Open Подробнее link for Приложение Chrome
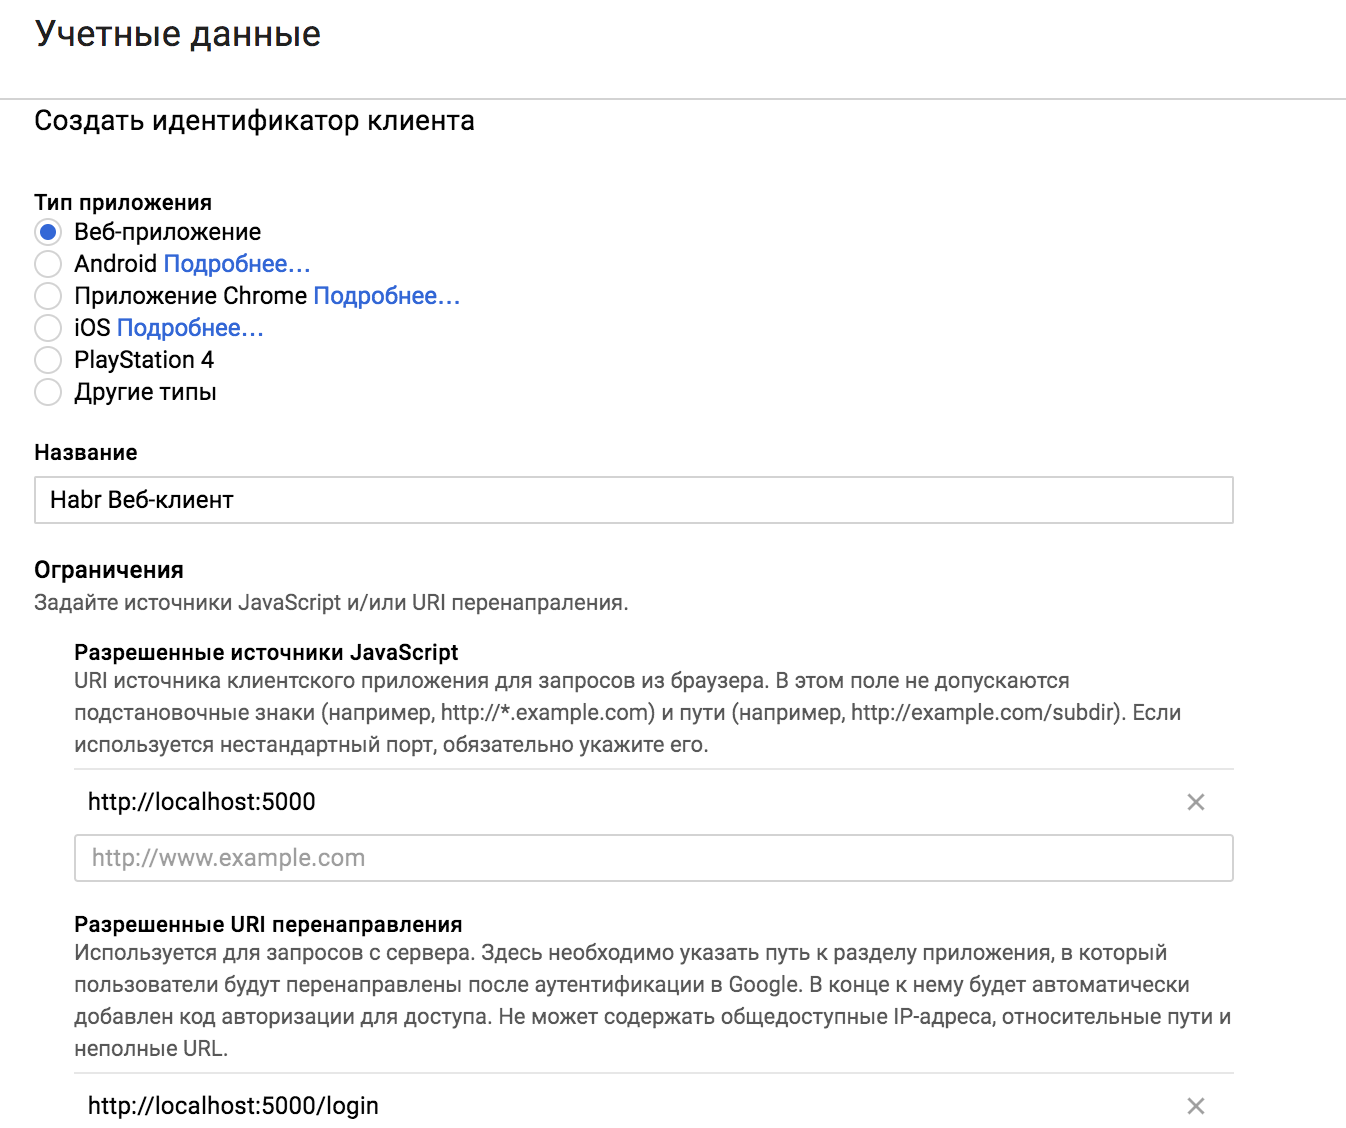This screenshot has width=1346, height=1128. click(386, 296)
